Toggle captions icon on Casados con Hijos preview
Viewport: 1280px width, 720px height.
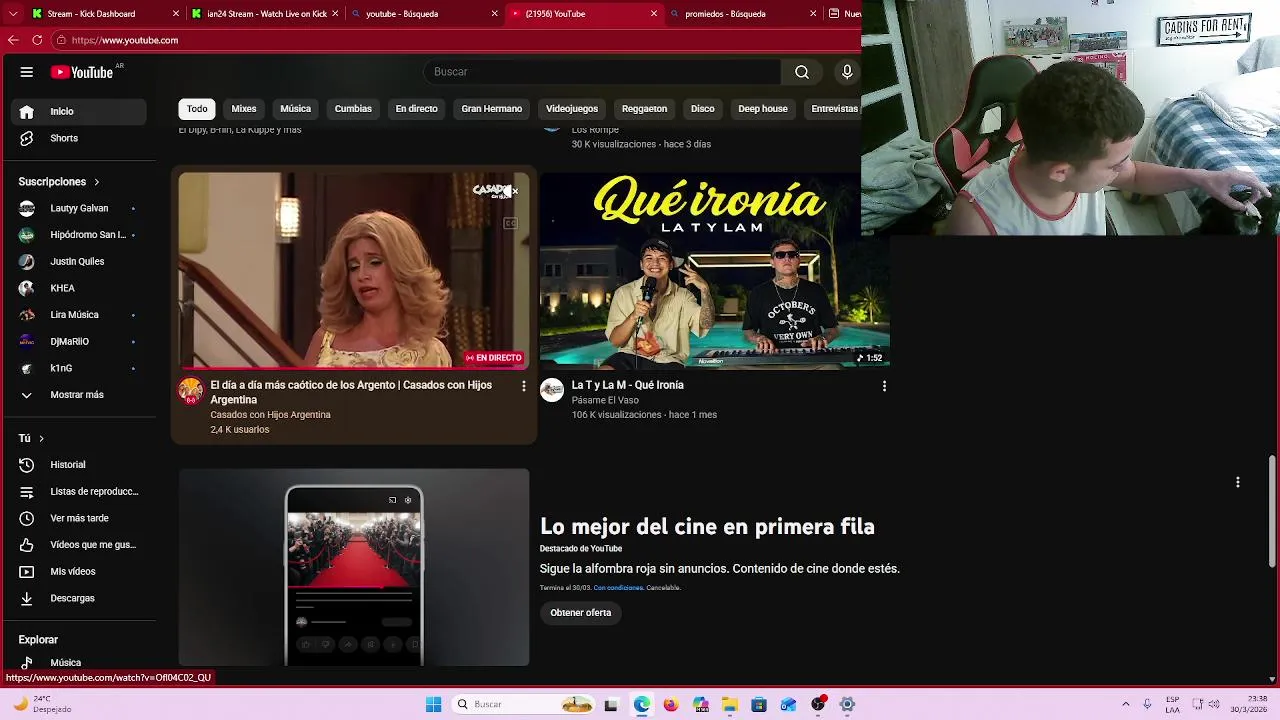pyautogui.click(x=510, y=223)
